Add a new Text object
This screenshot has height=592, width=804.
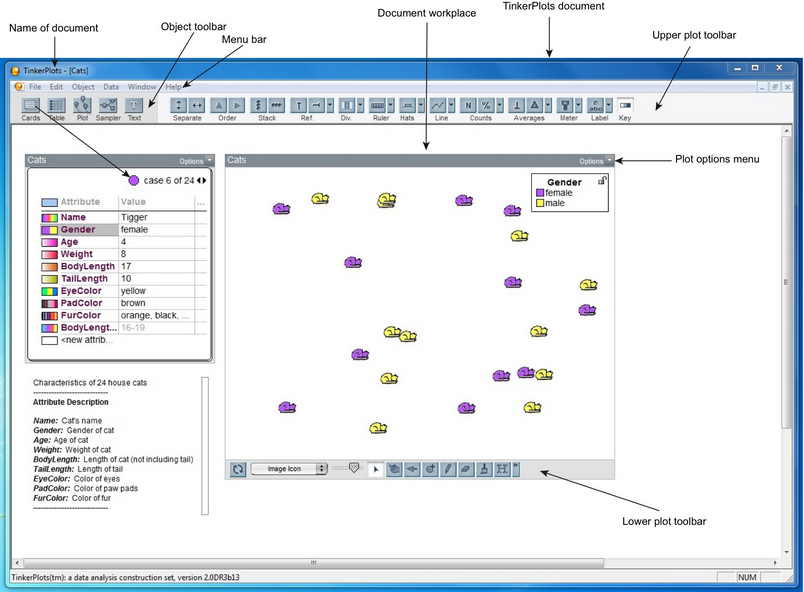coord(134,106)
